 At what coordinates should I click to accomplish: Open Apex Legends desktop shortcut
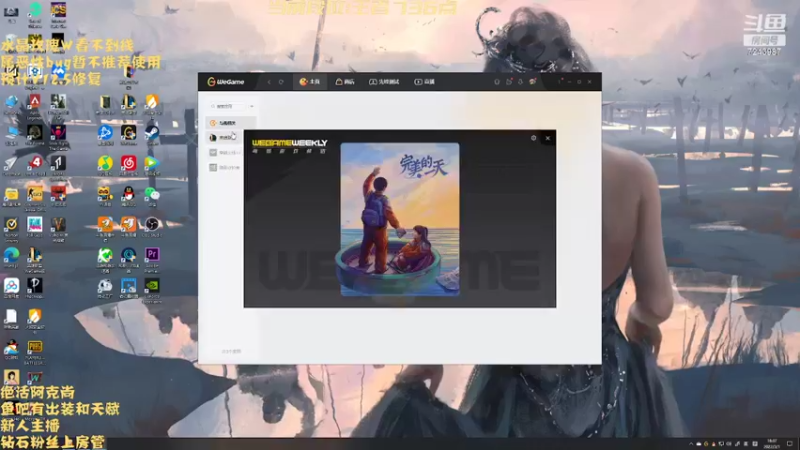(x=35, y=106)
